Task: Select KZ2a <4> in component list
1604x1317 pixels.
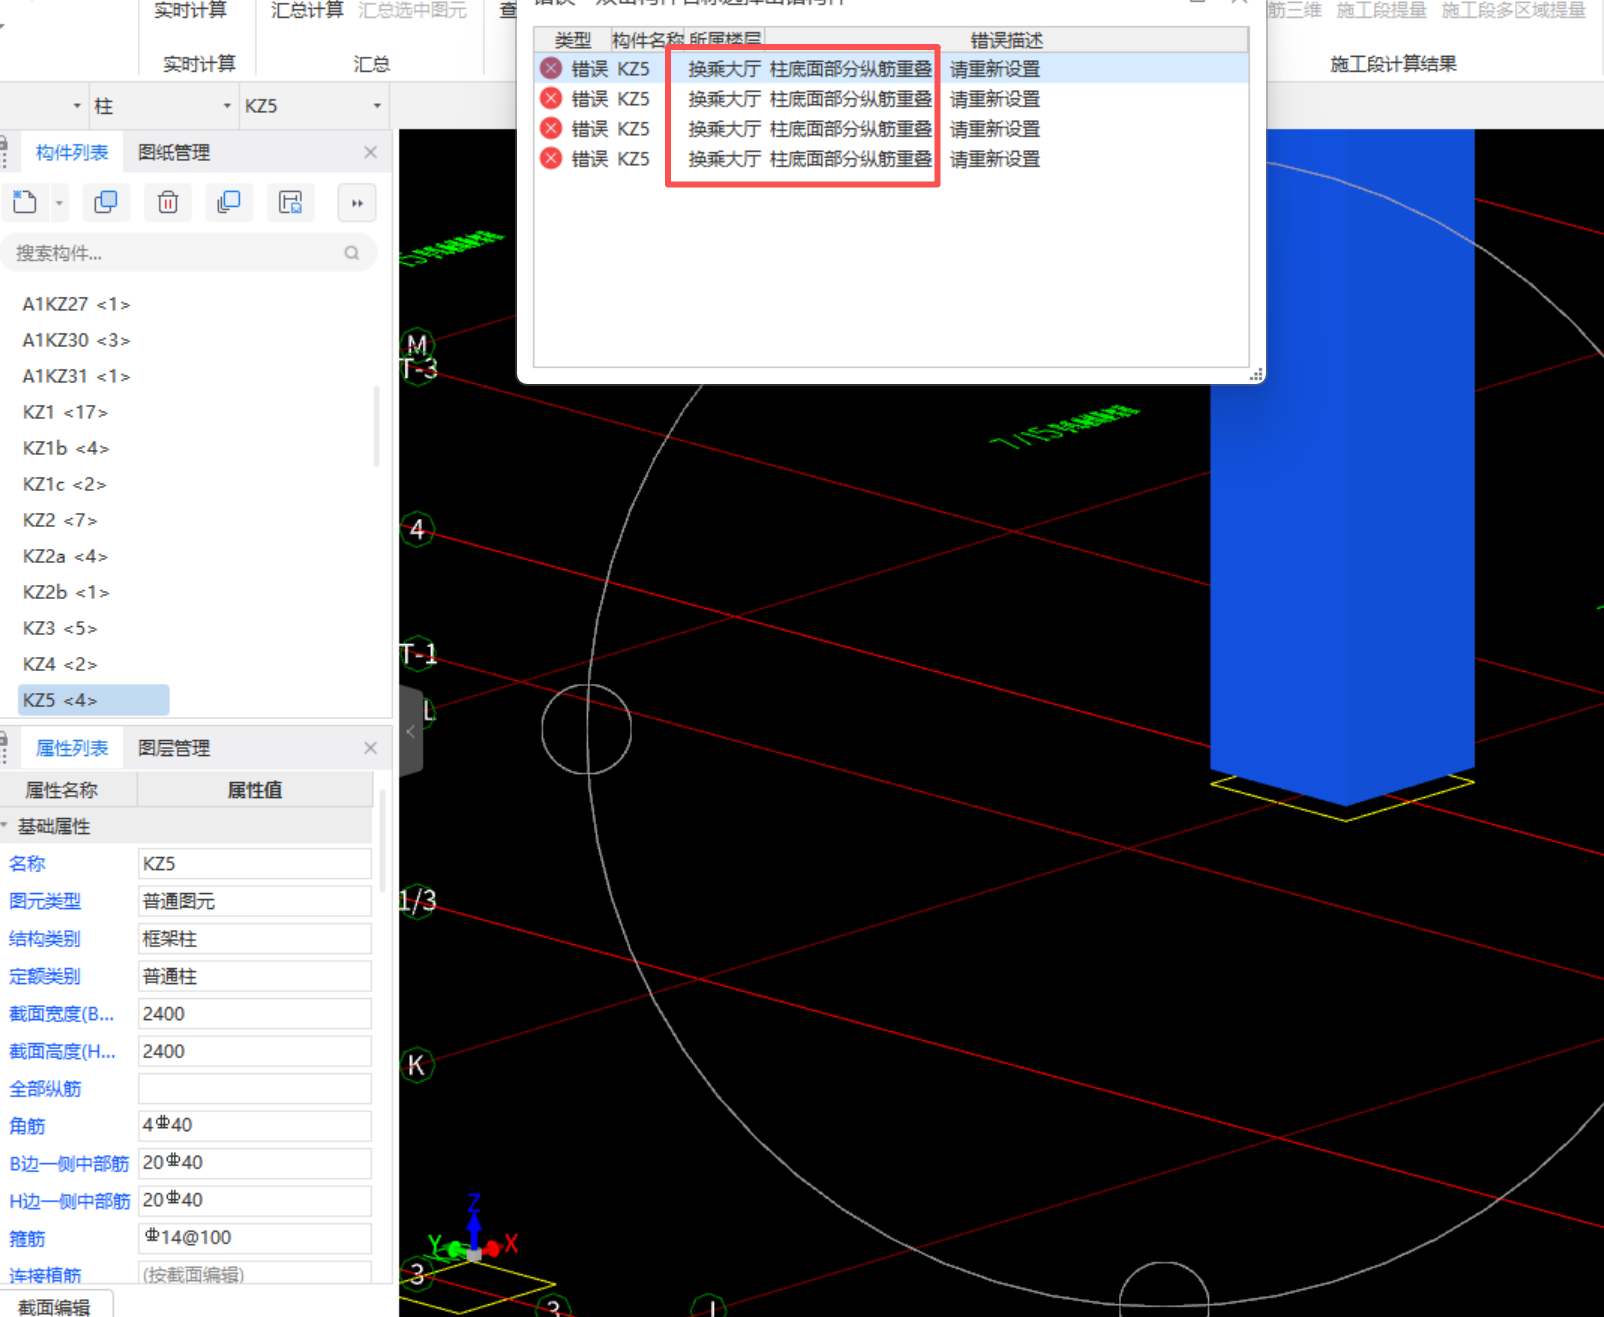Action: [x=65, y=556]
